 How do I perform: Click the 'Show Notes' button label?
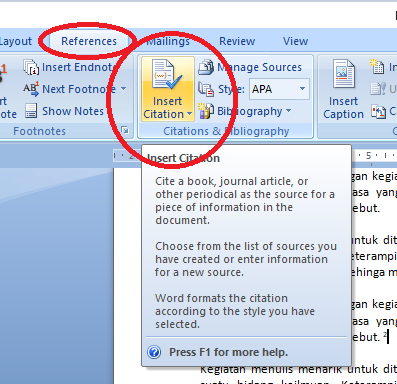[x=73, y=111]
